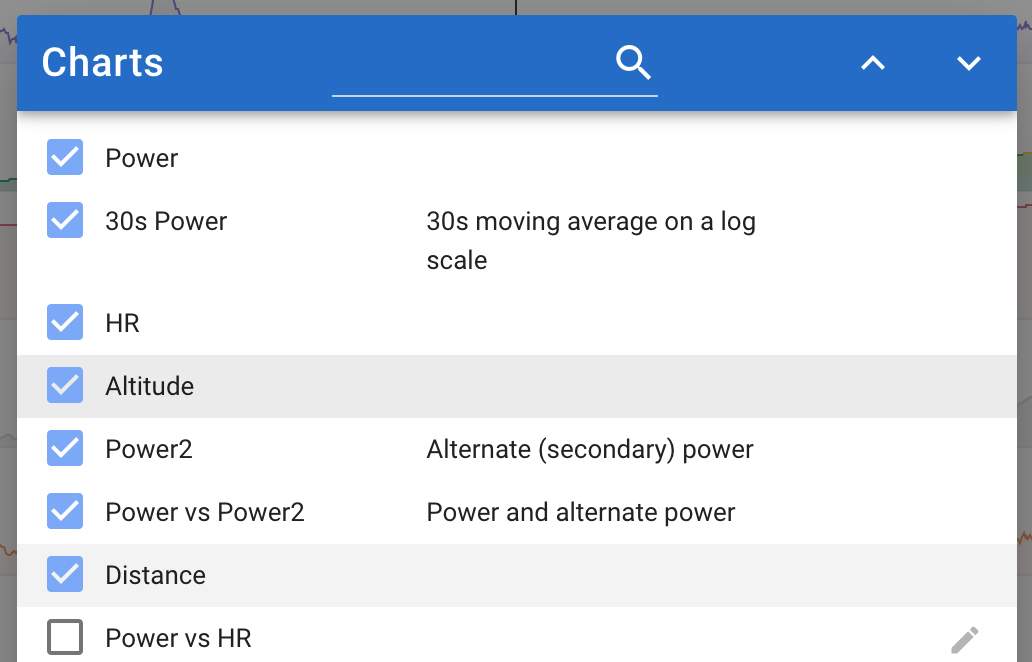Click the up chevron in Charts header
Viewport: 1032px width, 662px height.
click(x=873, y=63)
